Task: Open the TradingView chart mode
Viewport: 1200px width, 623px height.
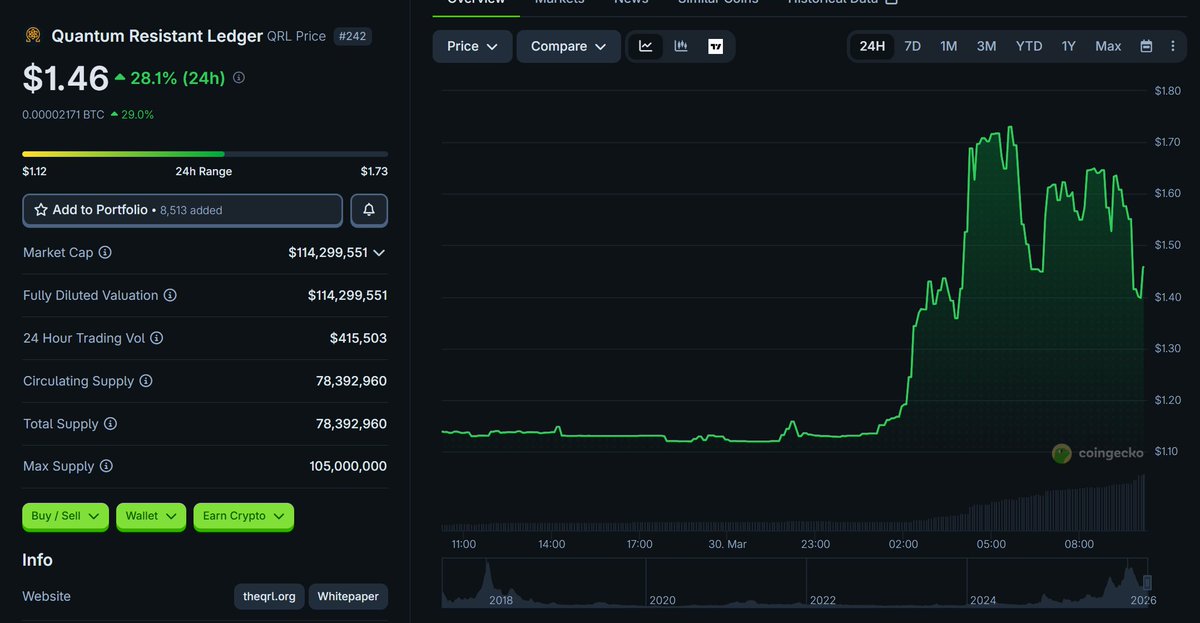Action: point(718,45)
